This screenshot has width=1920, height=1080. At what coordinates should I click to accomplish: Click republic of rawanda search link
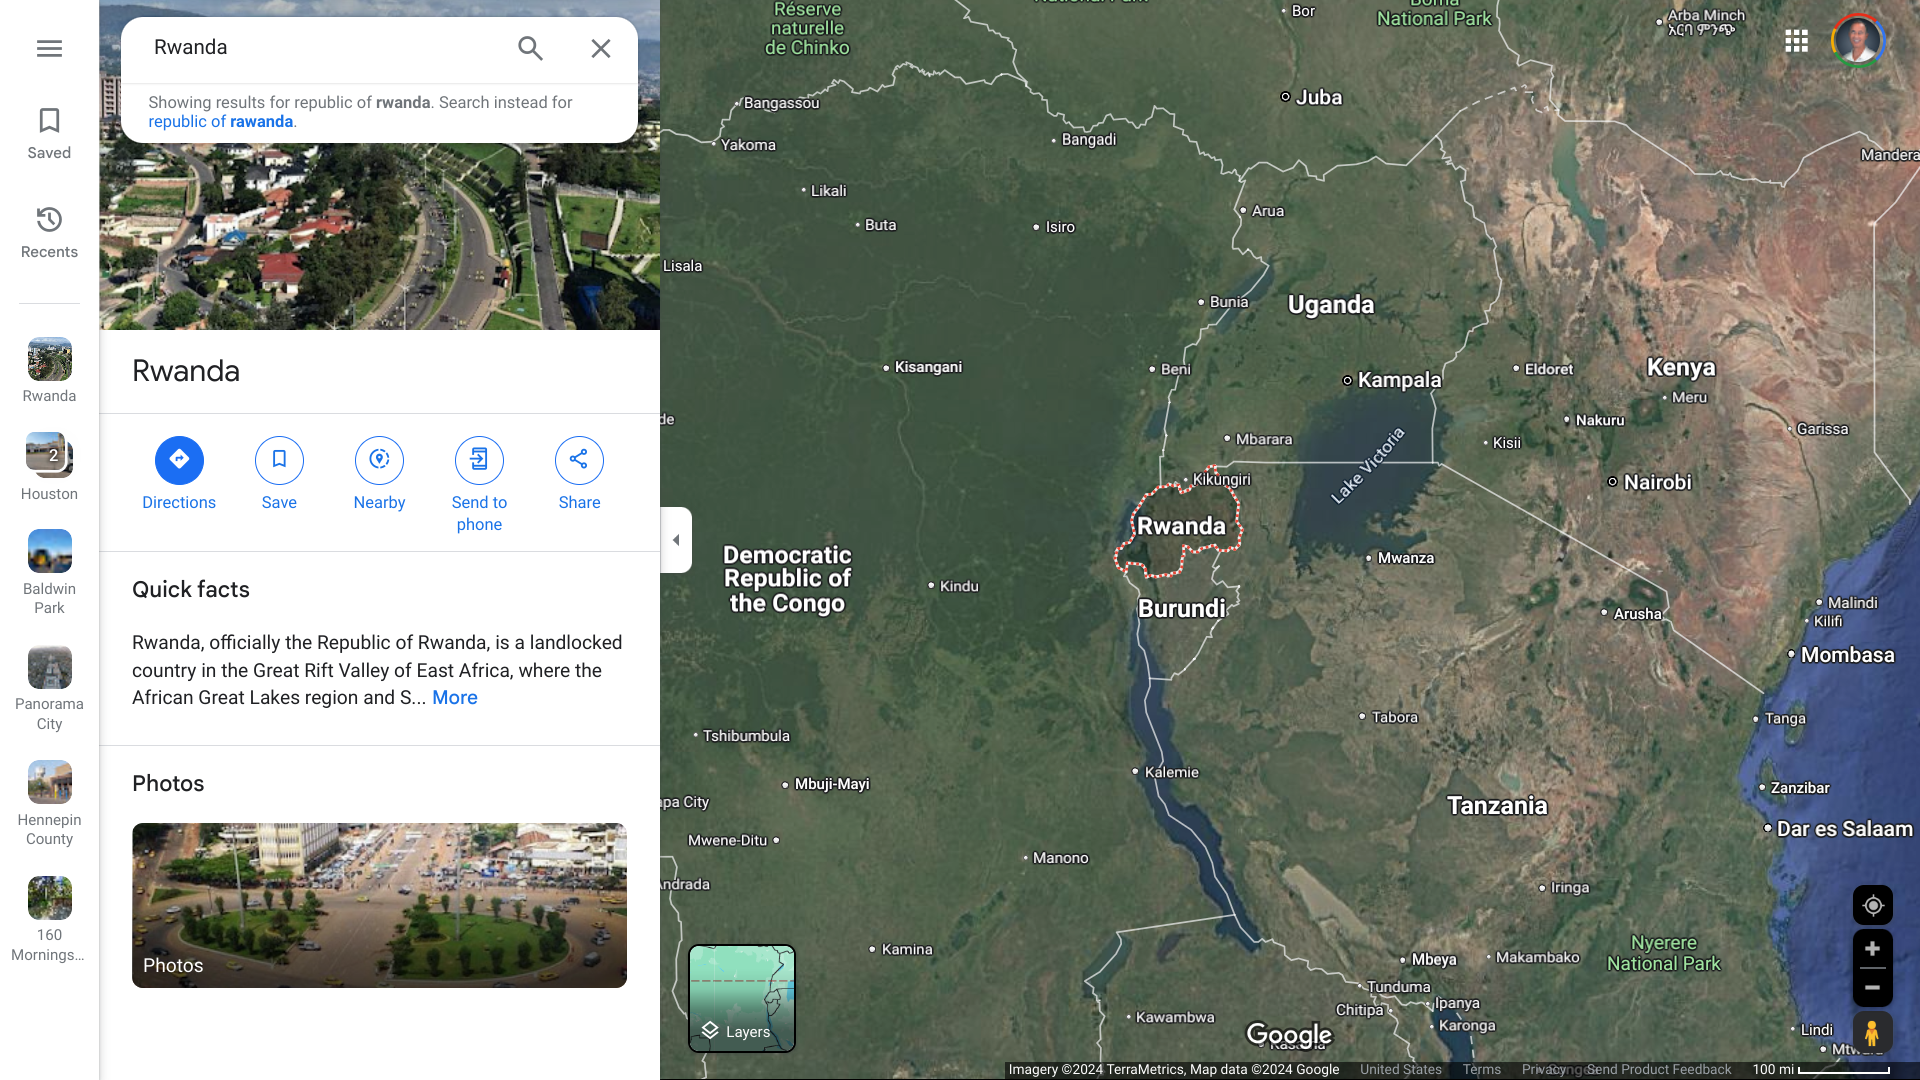[220, 122]
